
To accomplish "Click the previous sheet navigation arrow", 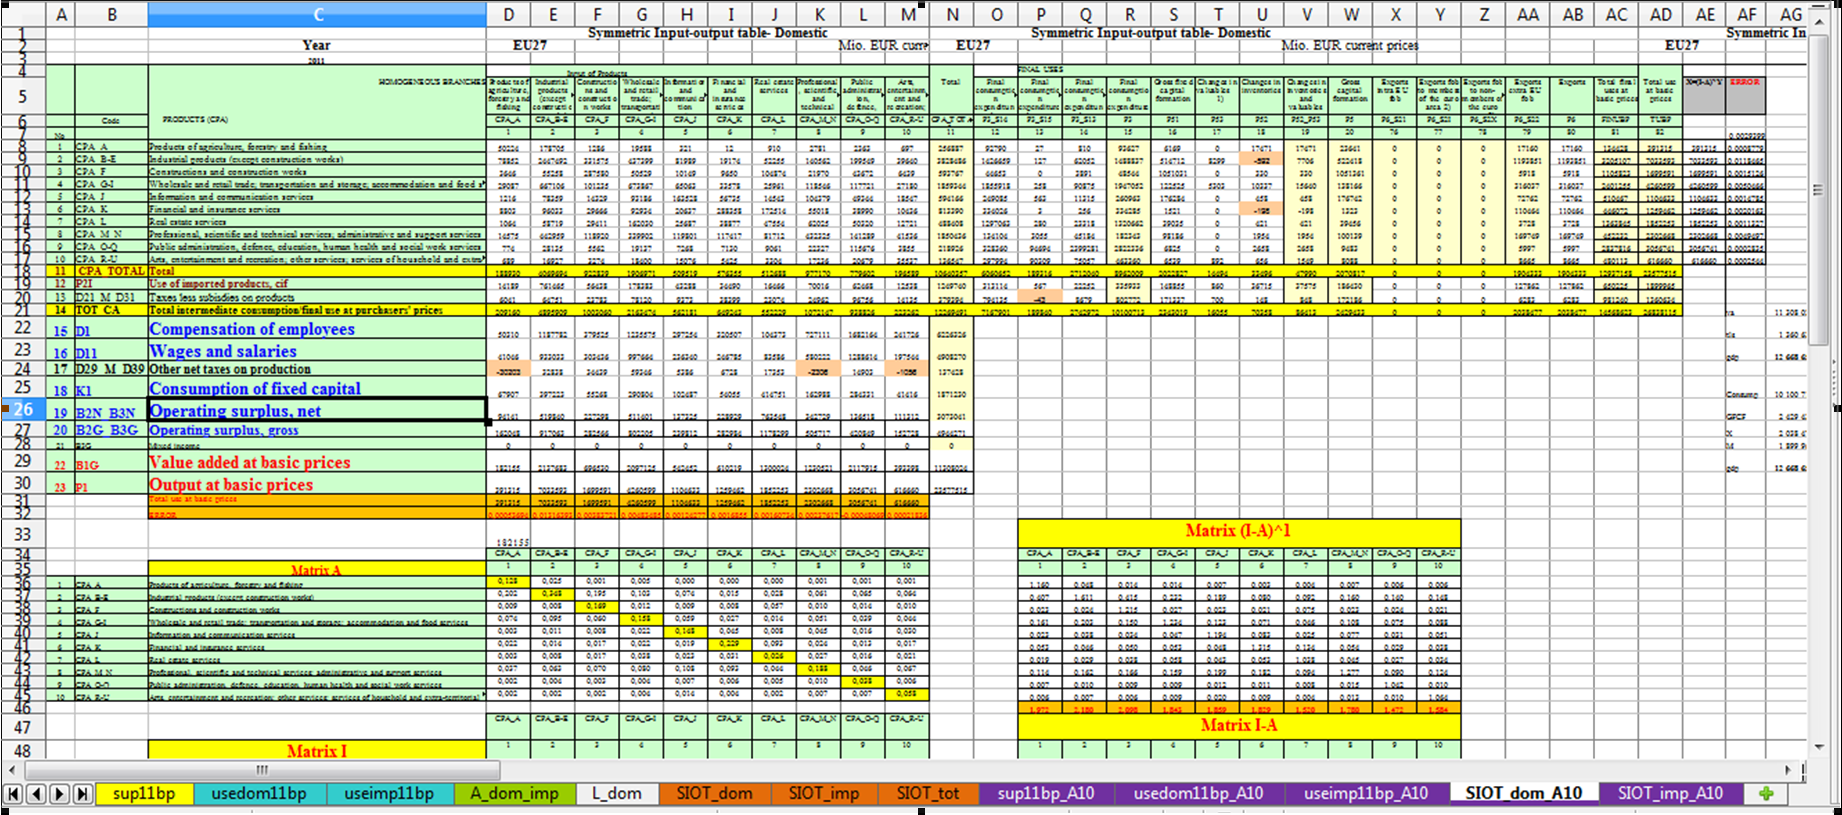I will click(36, 794).
